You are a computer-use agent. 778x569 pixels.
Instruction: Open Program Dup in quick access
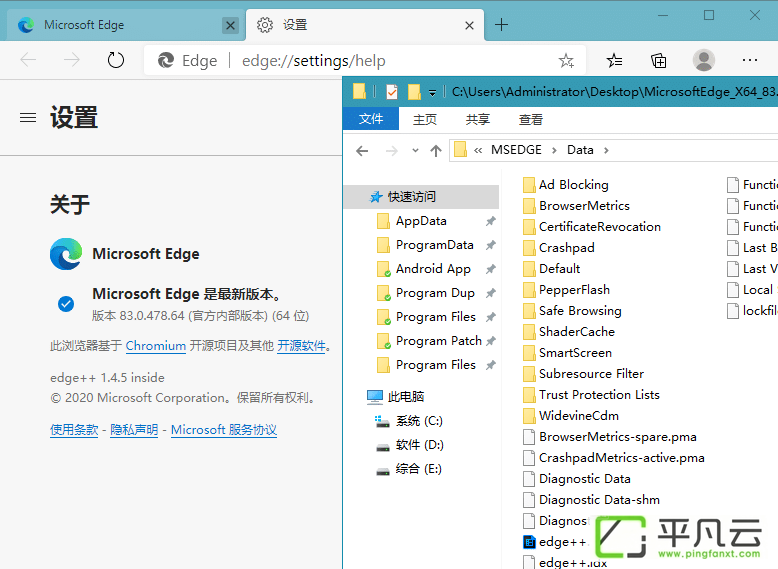[x=435, y=293]
